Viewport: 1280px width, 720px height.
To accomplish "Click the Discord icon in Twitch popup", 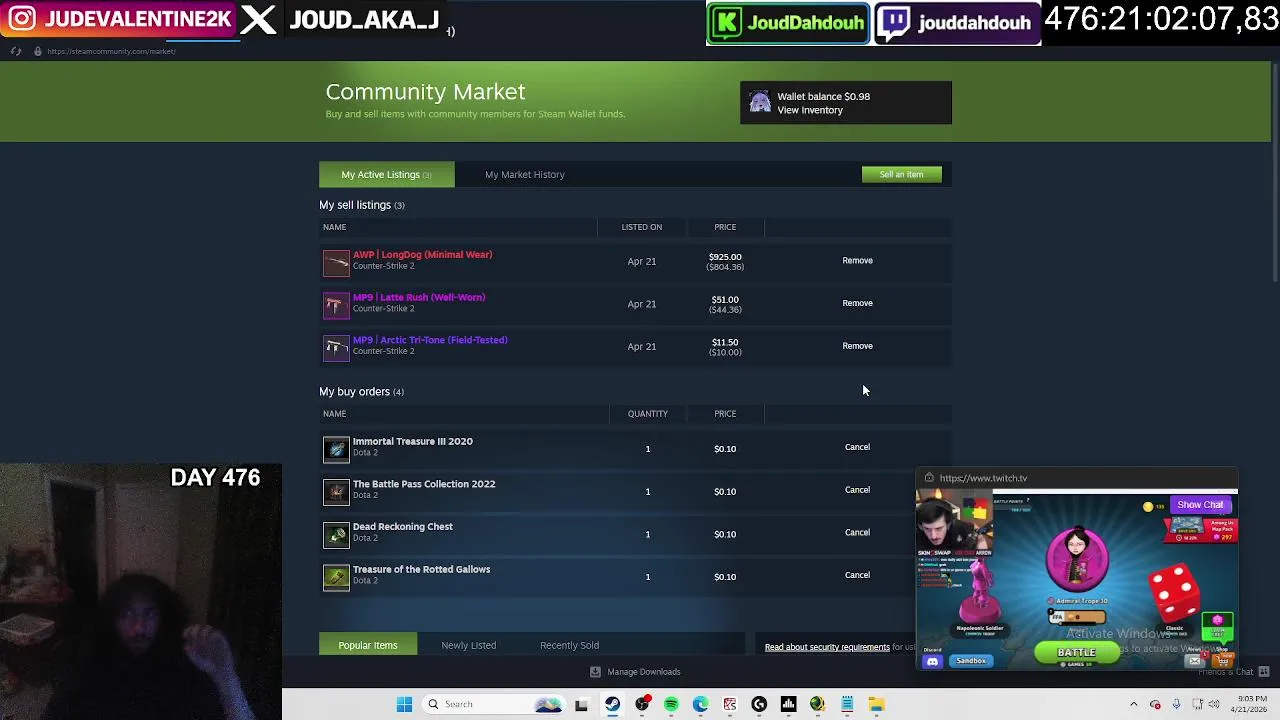I will point(932,661).
